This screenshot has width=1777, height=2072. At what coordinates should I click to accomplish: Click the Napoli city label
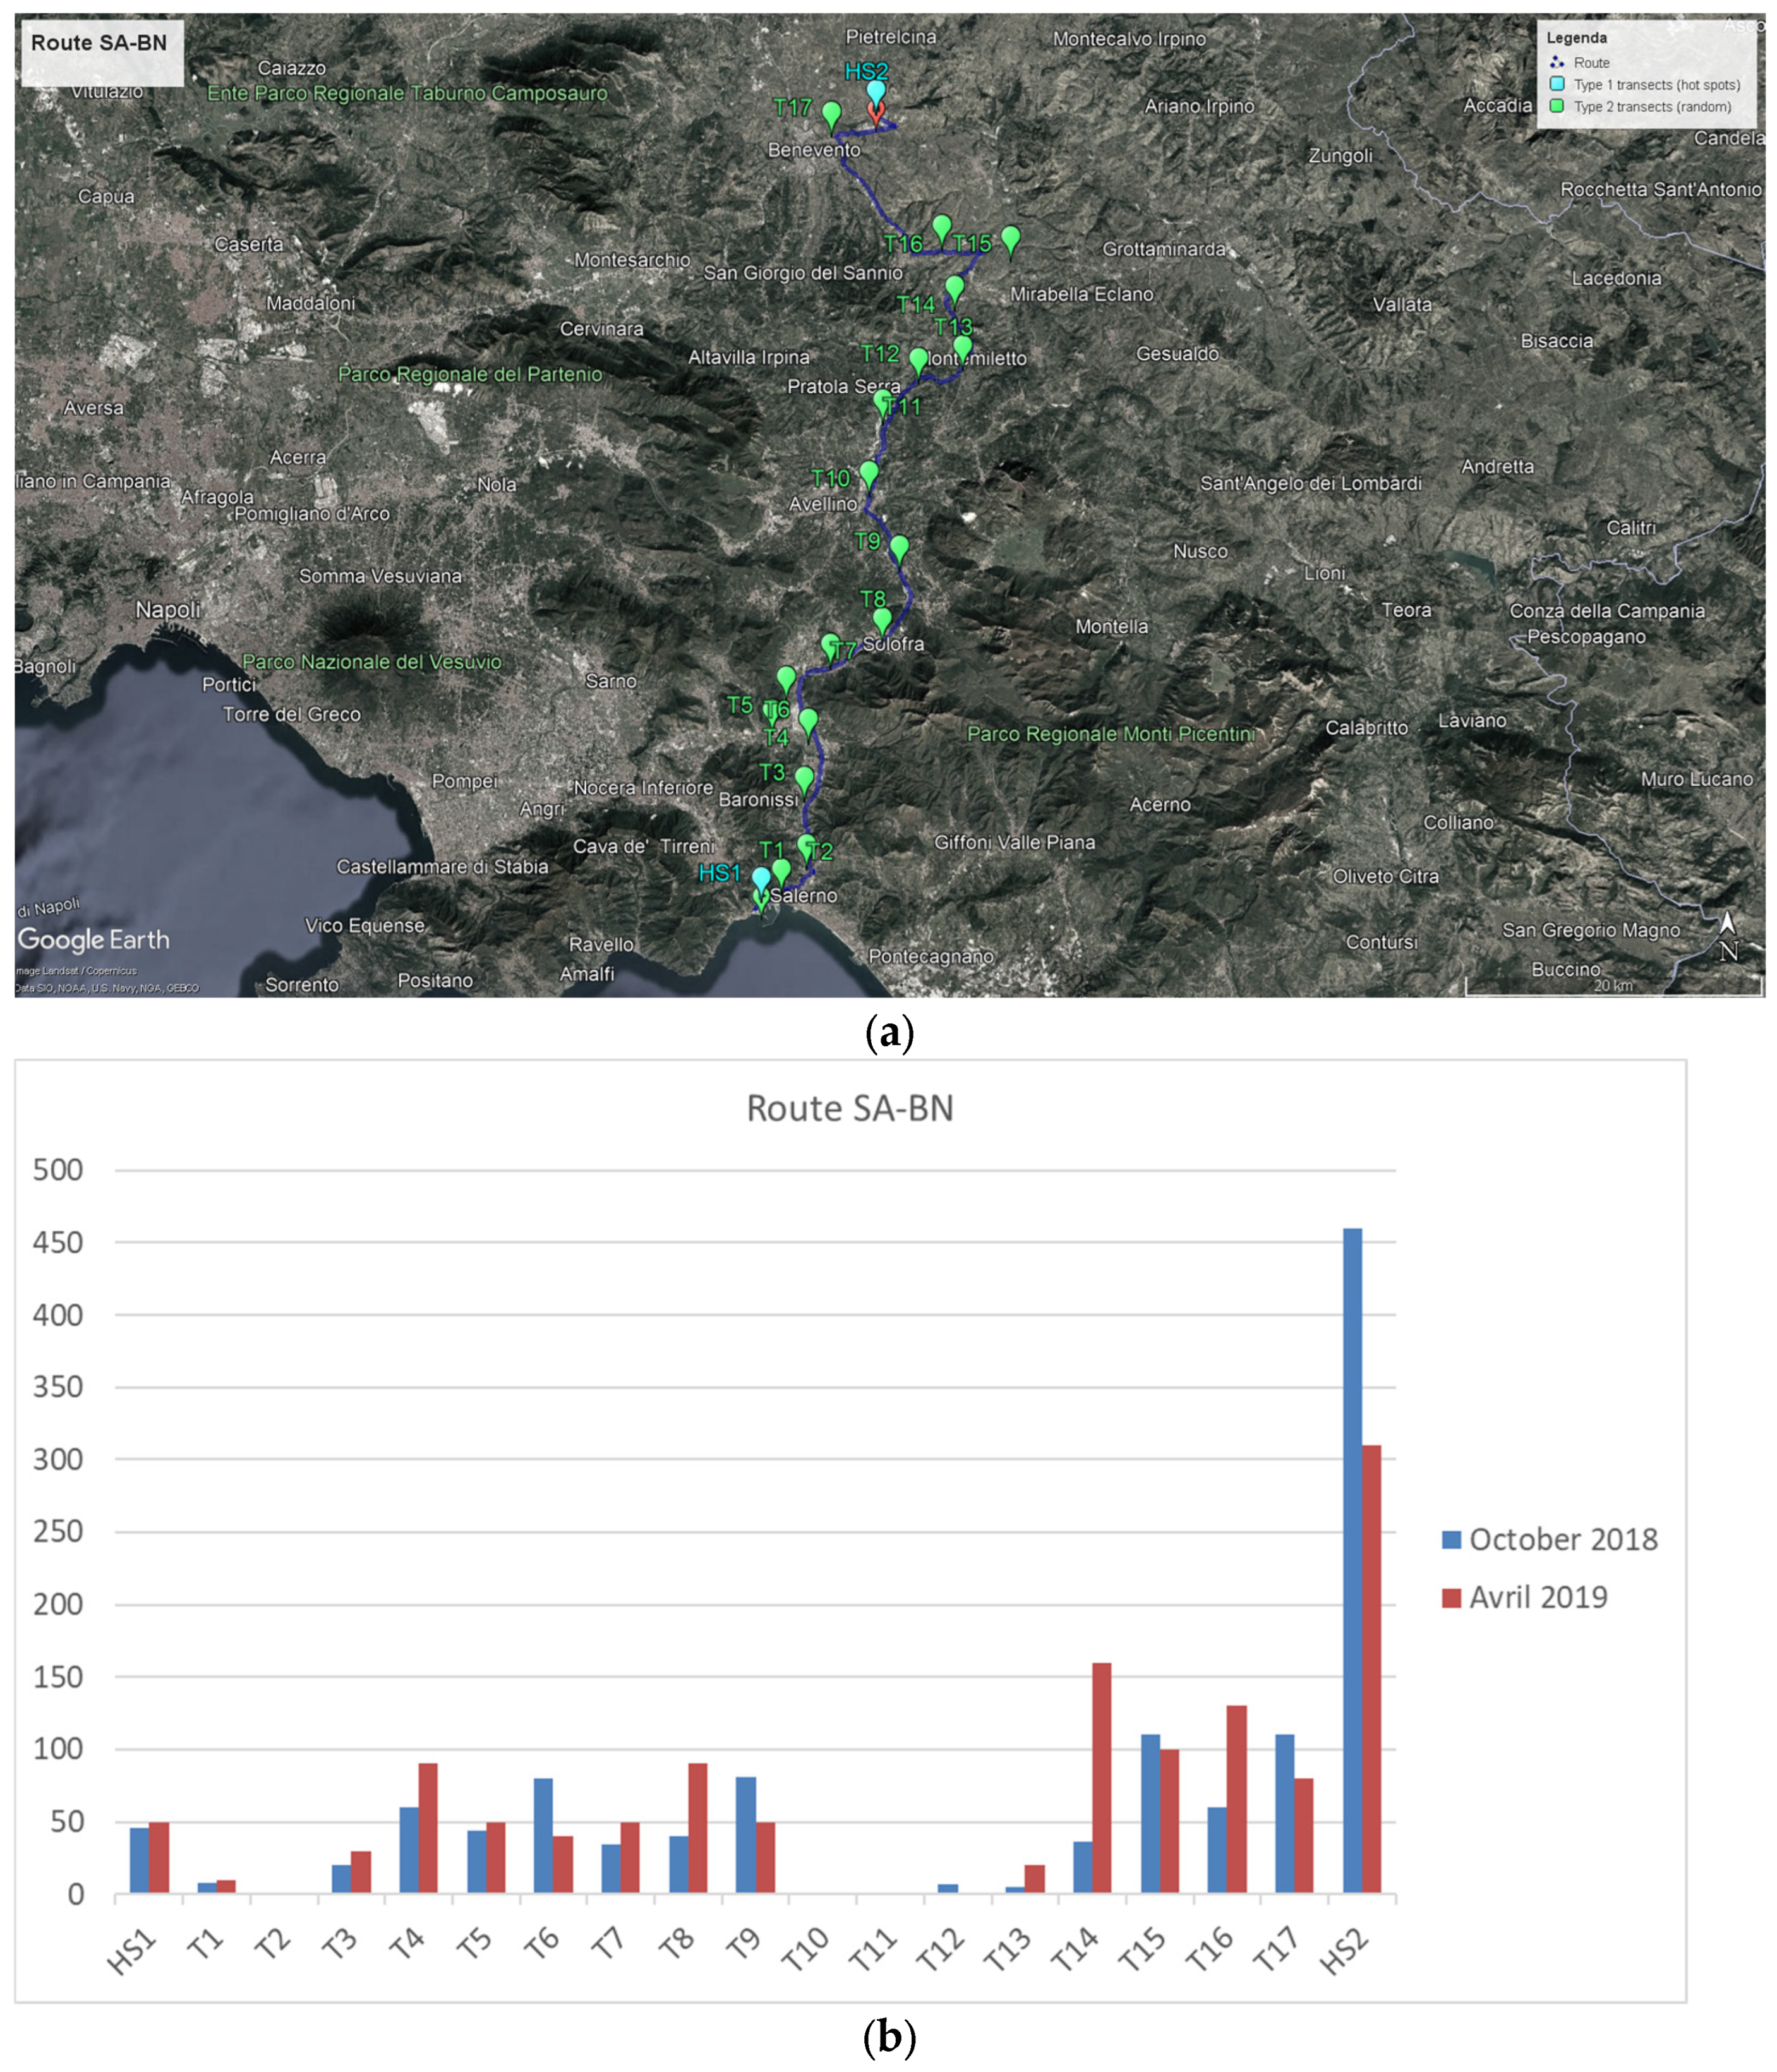tap(168, 609)
